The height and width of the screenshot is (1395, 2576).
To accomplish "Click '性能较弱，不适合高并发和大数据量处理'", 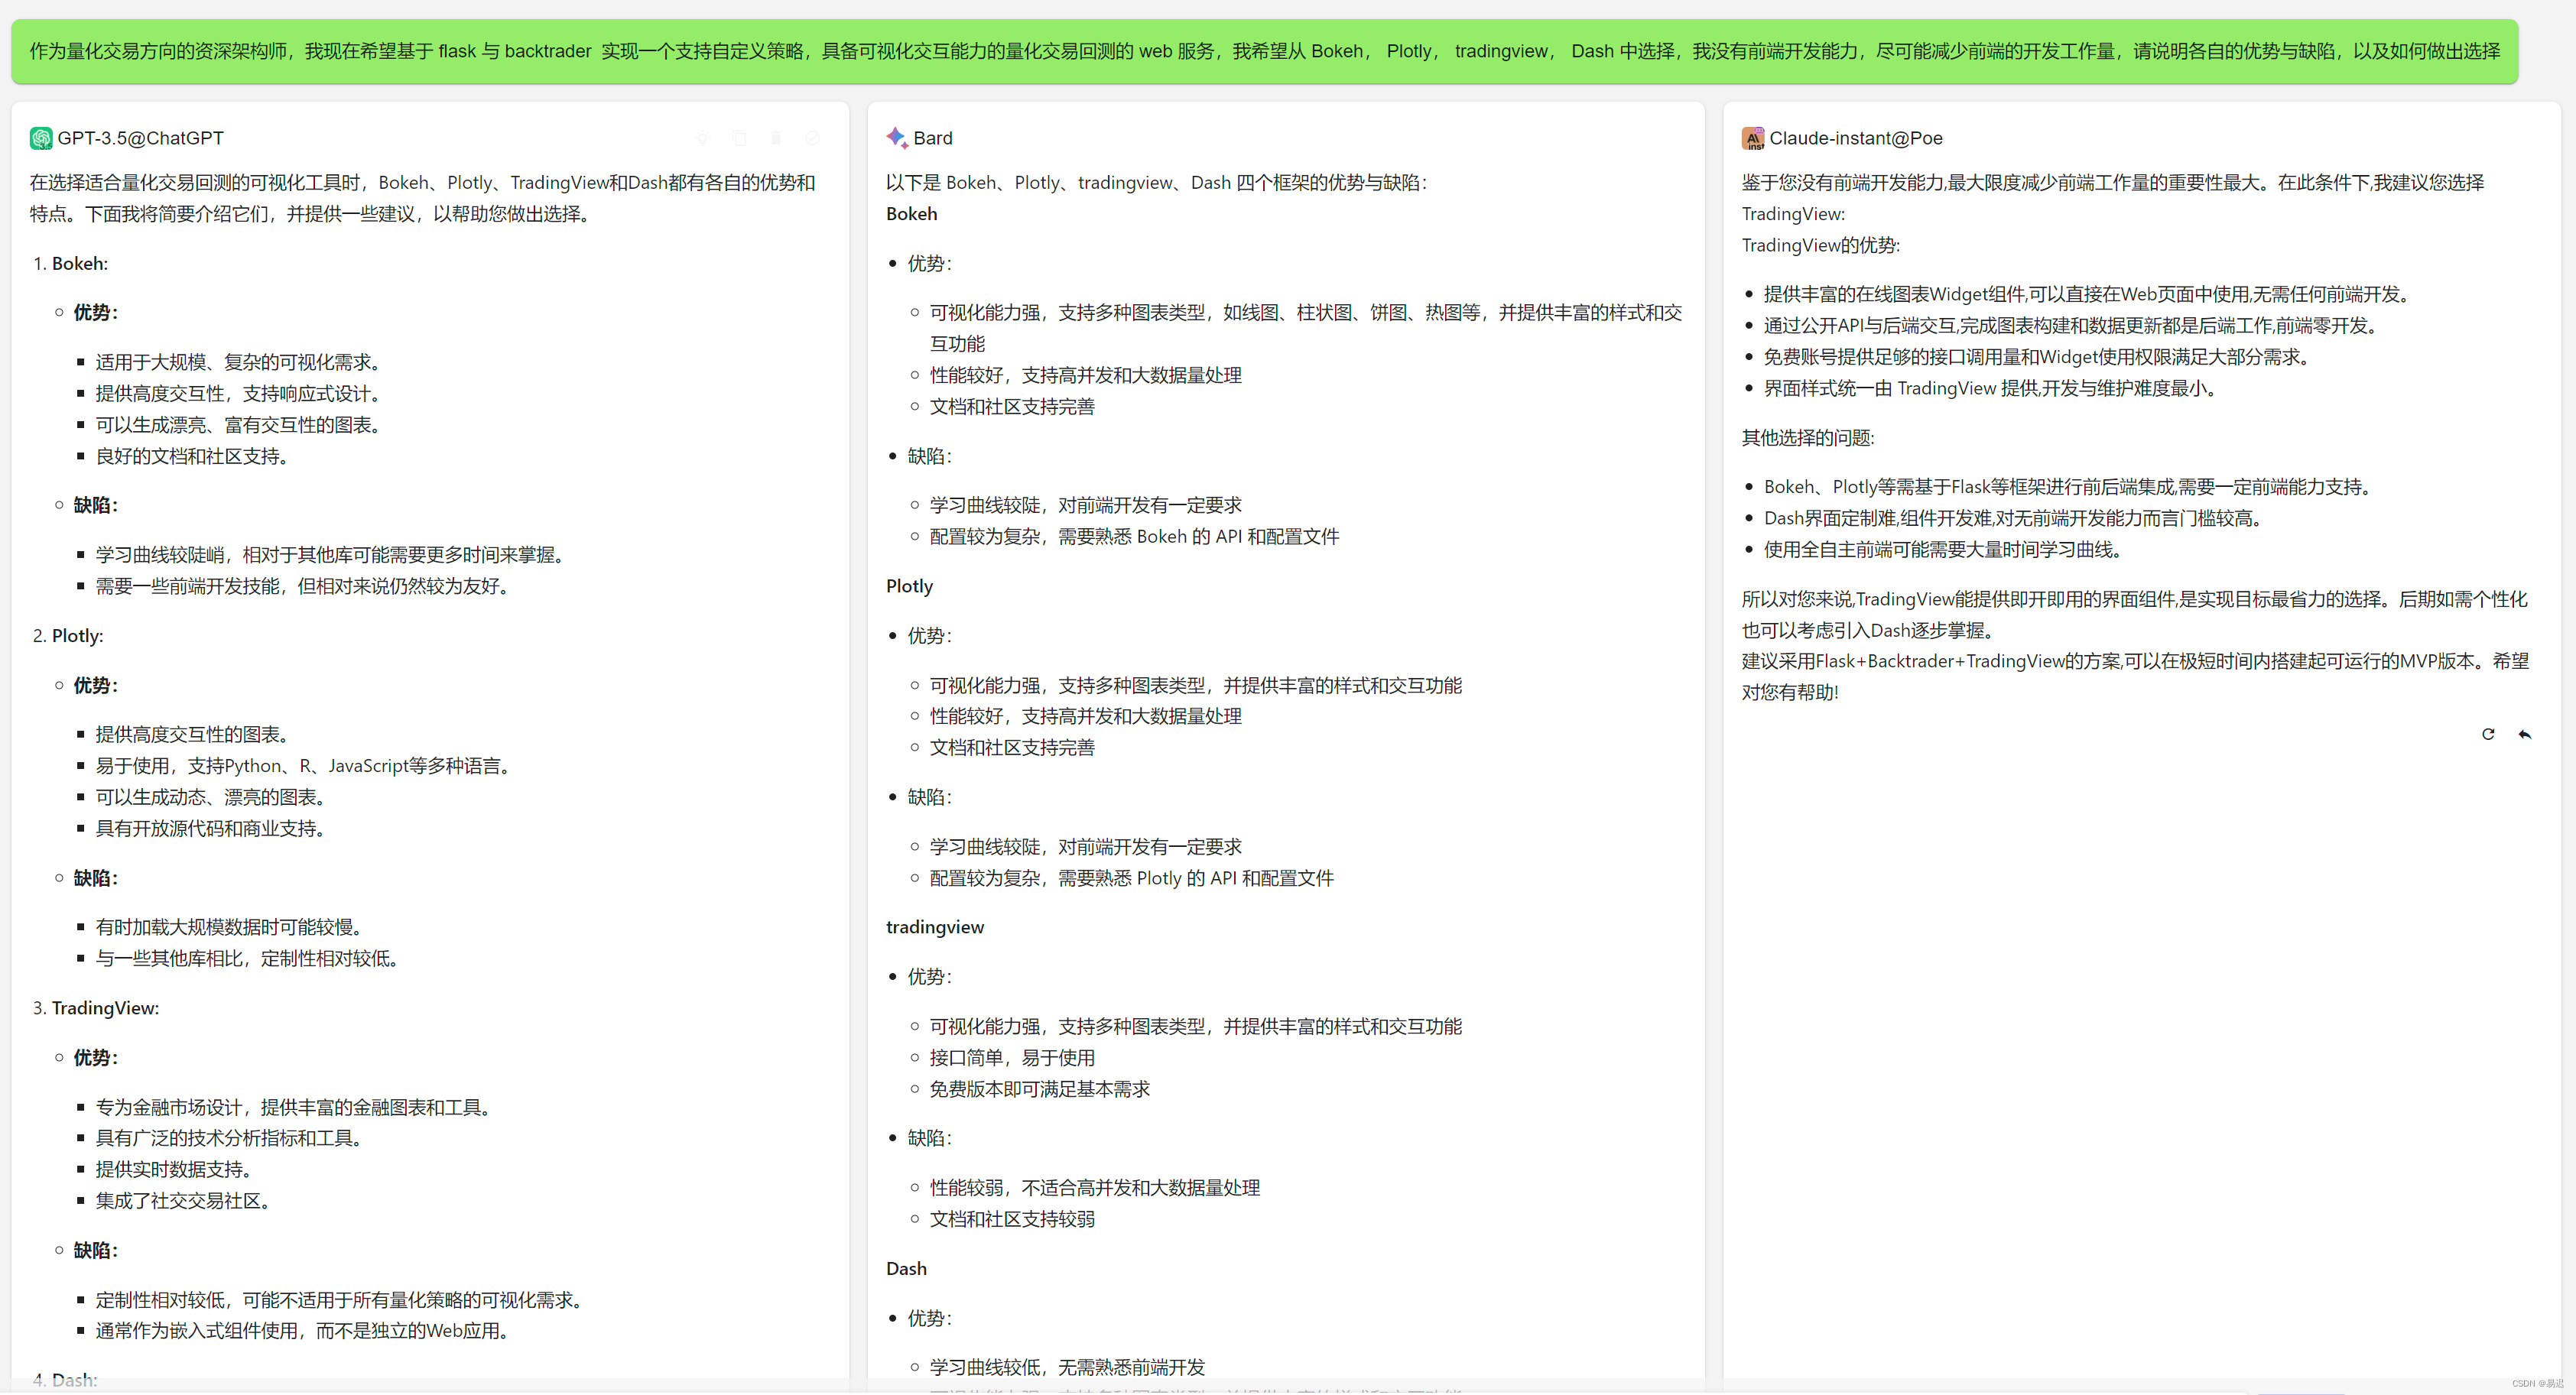I will tap(1095, 1187).
